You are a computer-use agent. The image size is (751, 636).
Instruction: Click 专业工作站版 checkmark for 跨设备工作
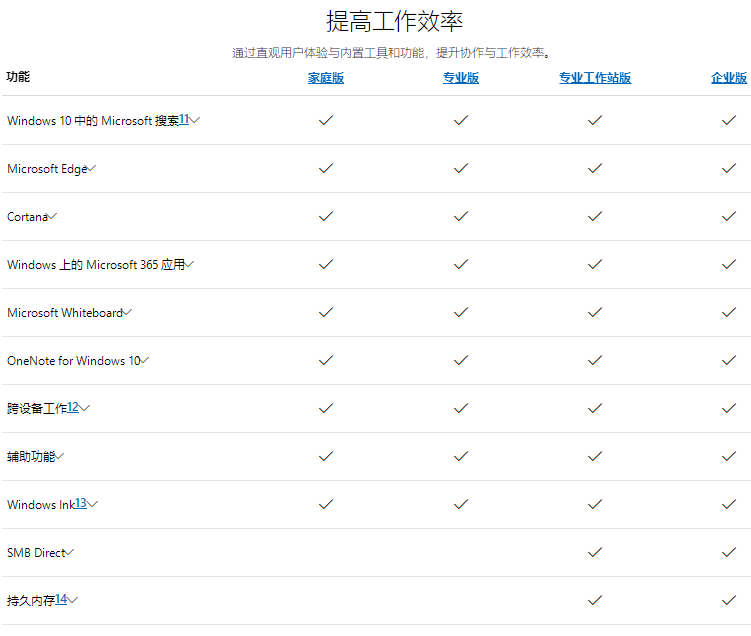click(x=595, y=409)
